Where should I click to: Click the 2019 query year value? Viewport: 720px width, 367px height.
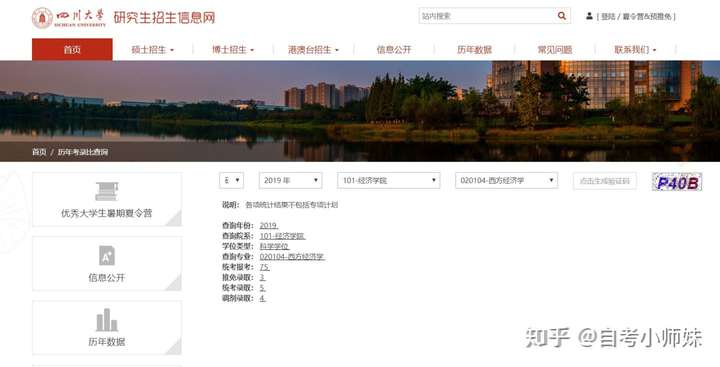269,226
